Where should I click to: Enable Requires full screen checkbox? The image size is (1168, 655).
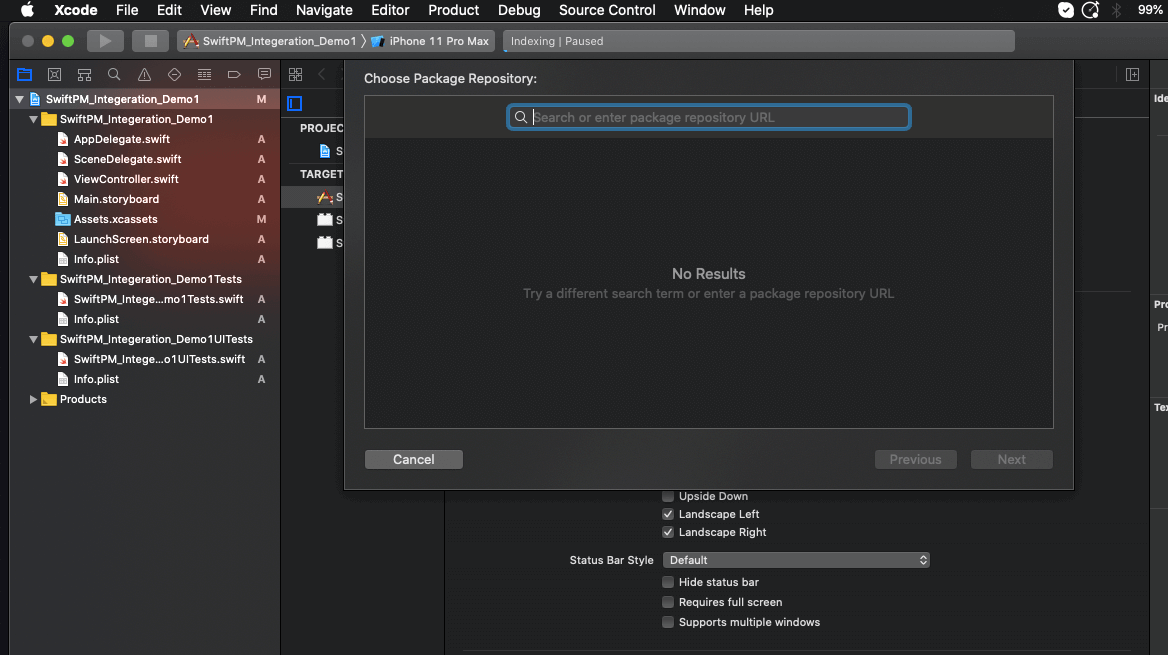(x=668, y=602)
